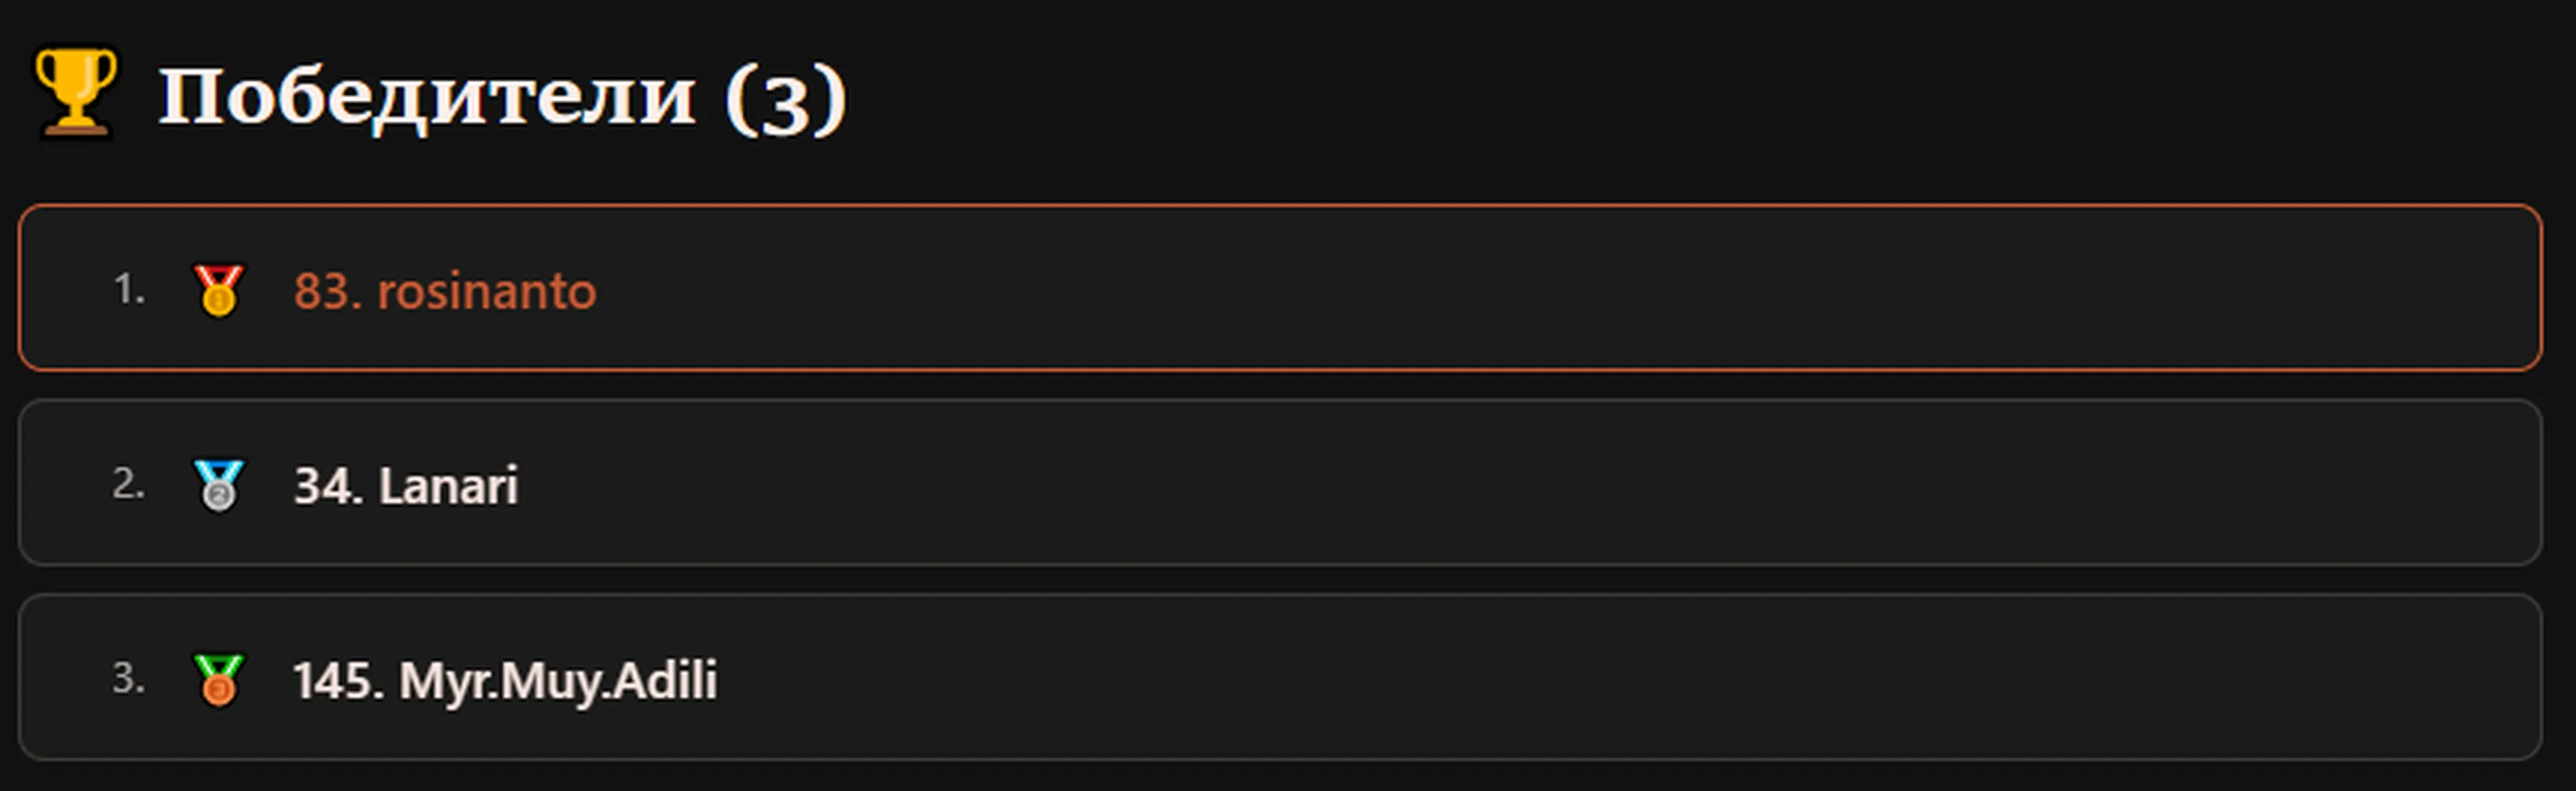The height and width of the screenshot is (791, 2576).
Task: Click the (3) winner count
Action: [786, 99]
